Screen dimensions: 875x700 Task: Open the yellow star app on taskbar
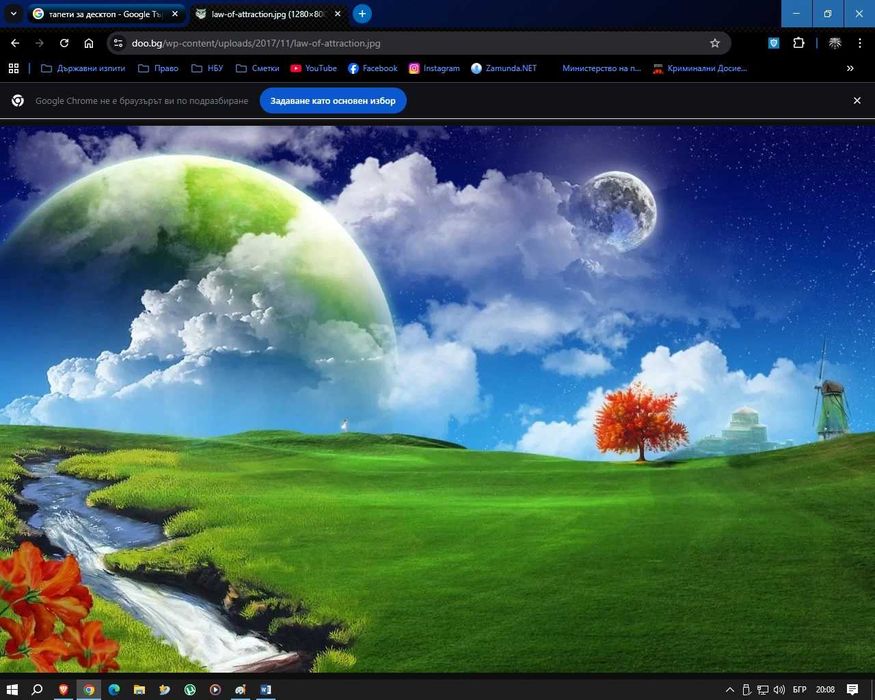pos(165,689)
